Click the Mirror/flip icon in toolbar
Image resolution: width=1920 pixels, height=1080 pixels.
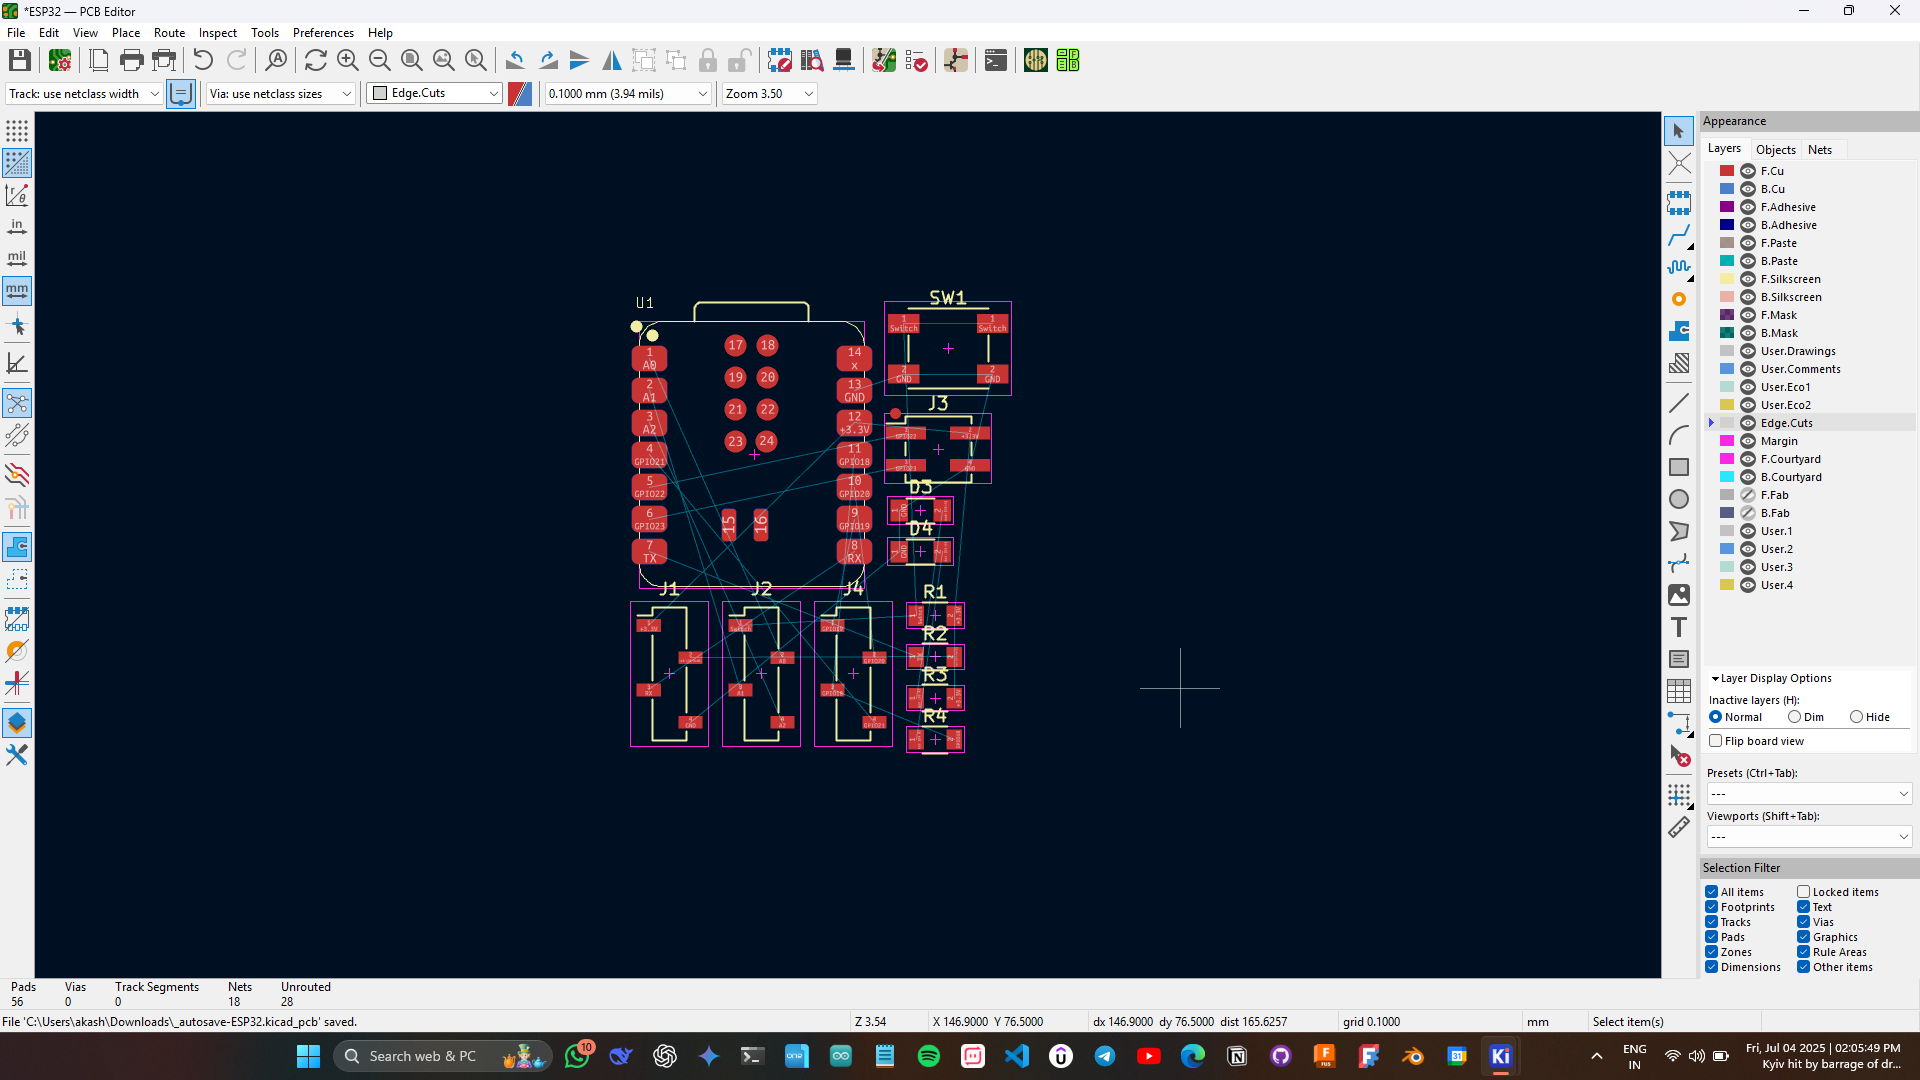612,61
